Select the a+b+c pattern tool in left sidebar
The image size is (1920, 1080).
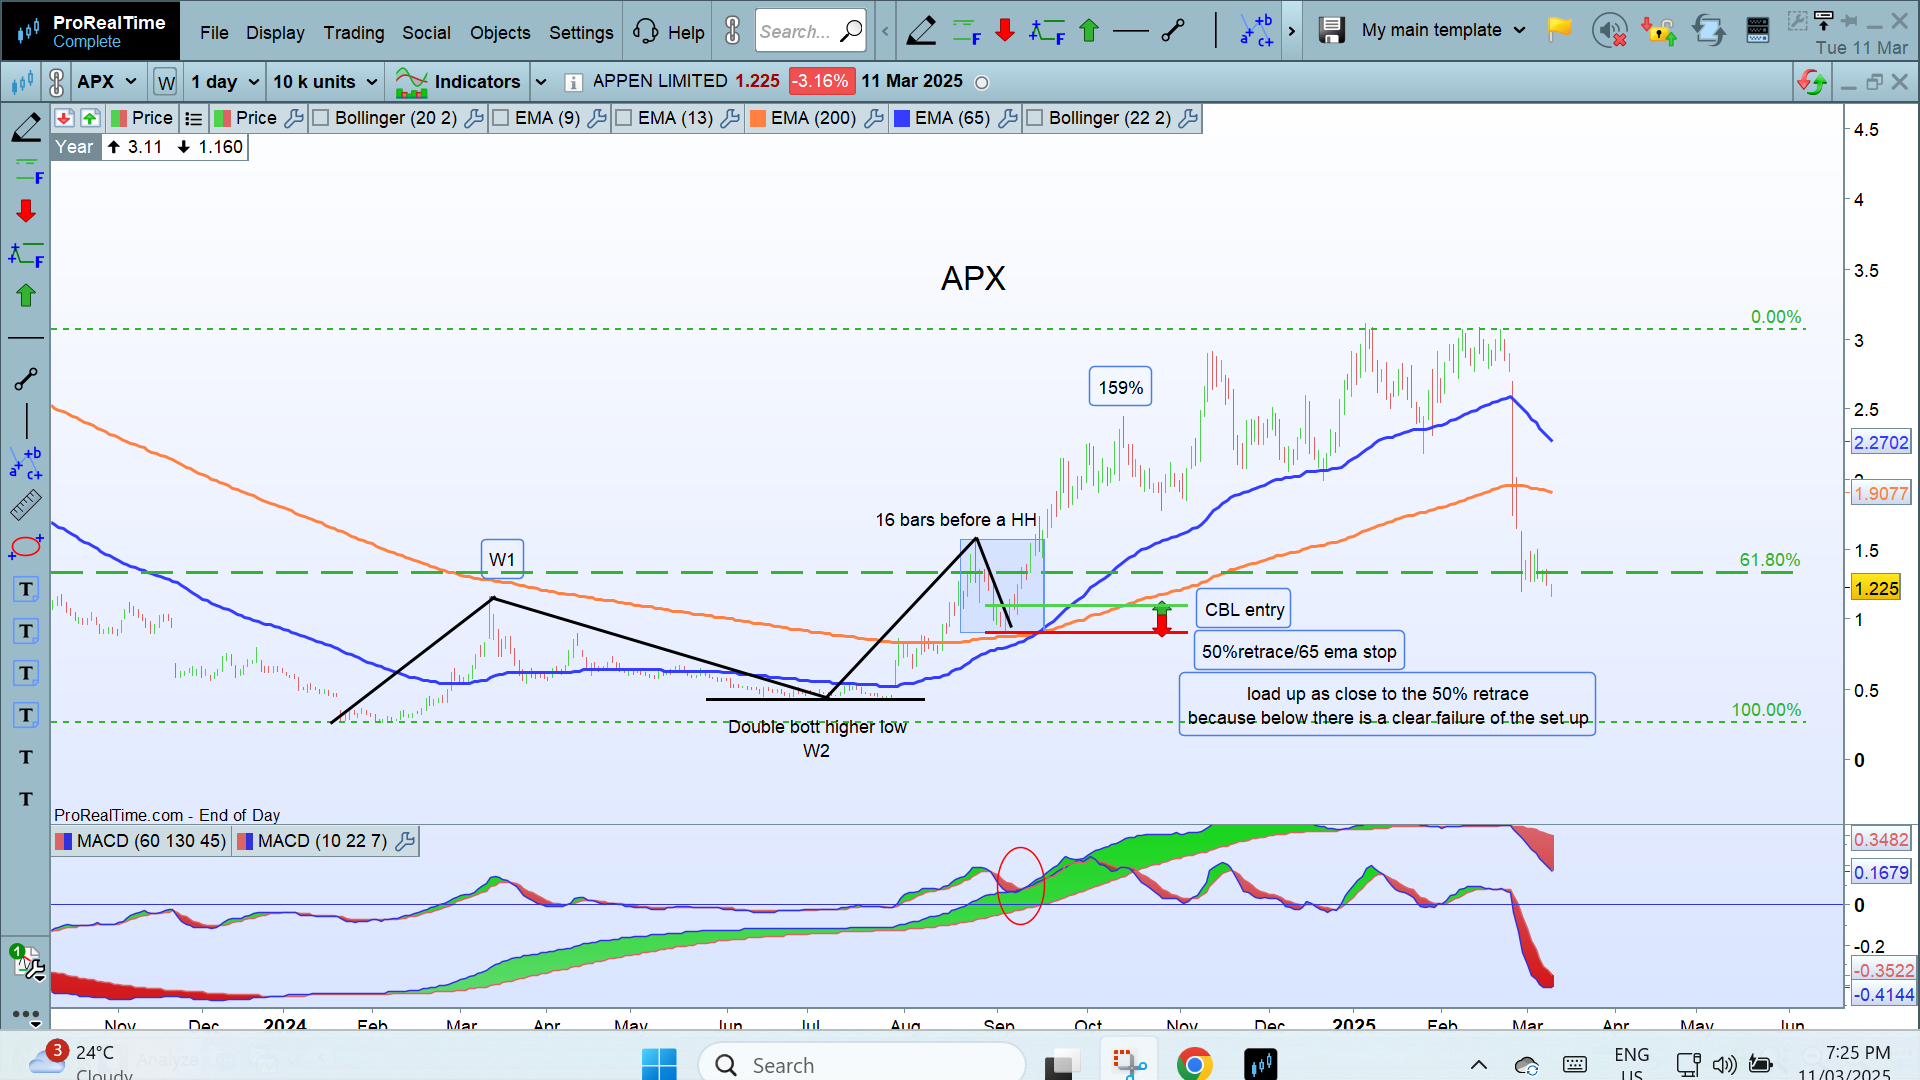coord(26,463)
